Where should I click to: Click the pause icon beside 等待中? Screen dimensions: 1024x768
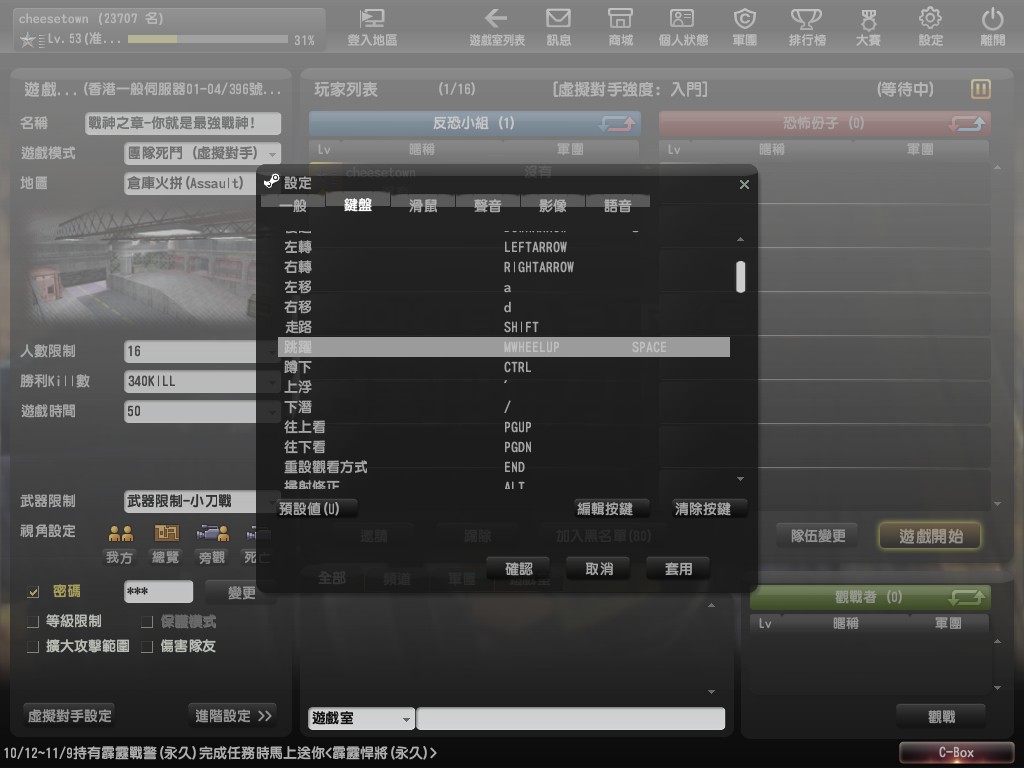981,89
